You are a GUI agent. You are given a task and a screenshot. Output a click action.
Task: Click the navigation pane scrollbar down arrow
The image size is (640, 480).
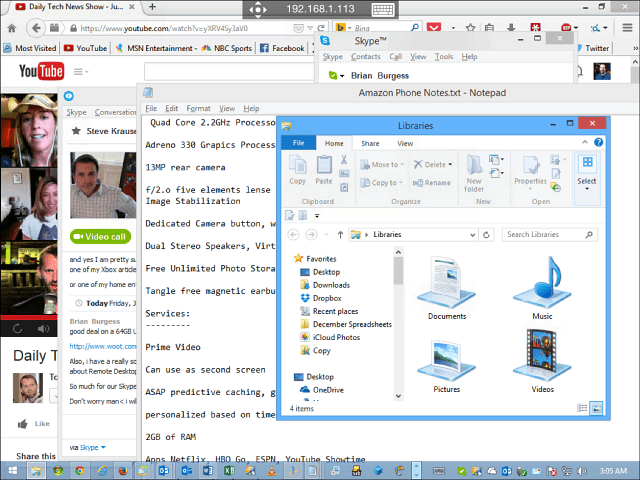[398, 396]
